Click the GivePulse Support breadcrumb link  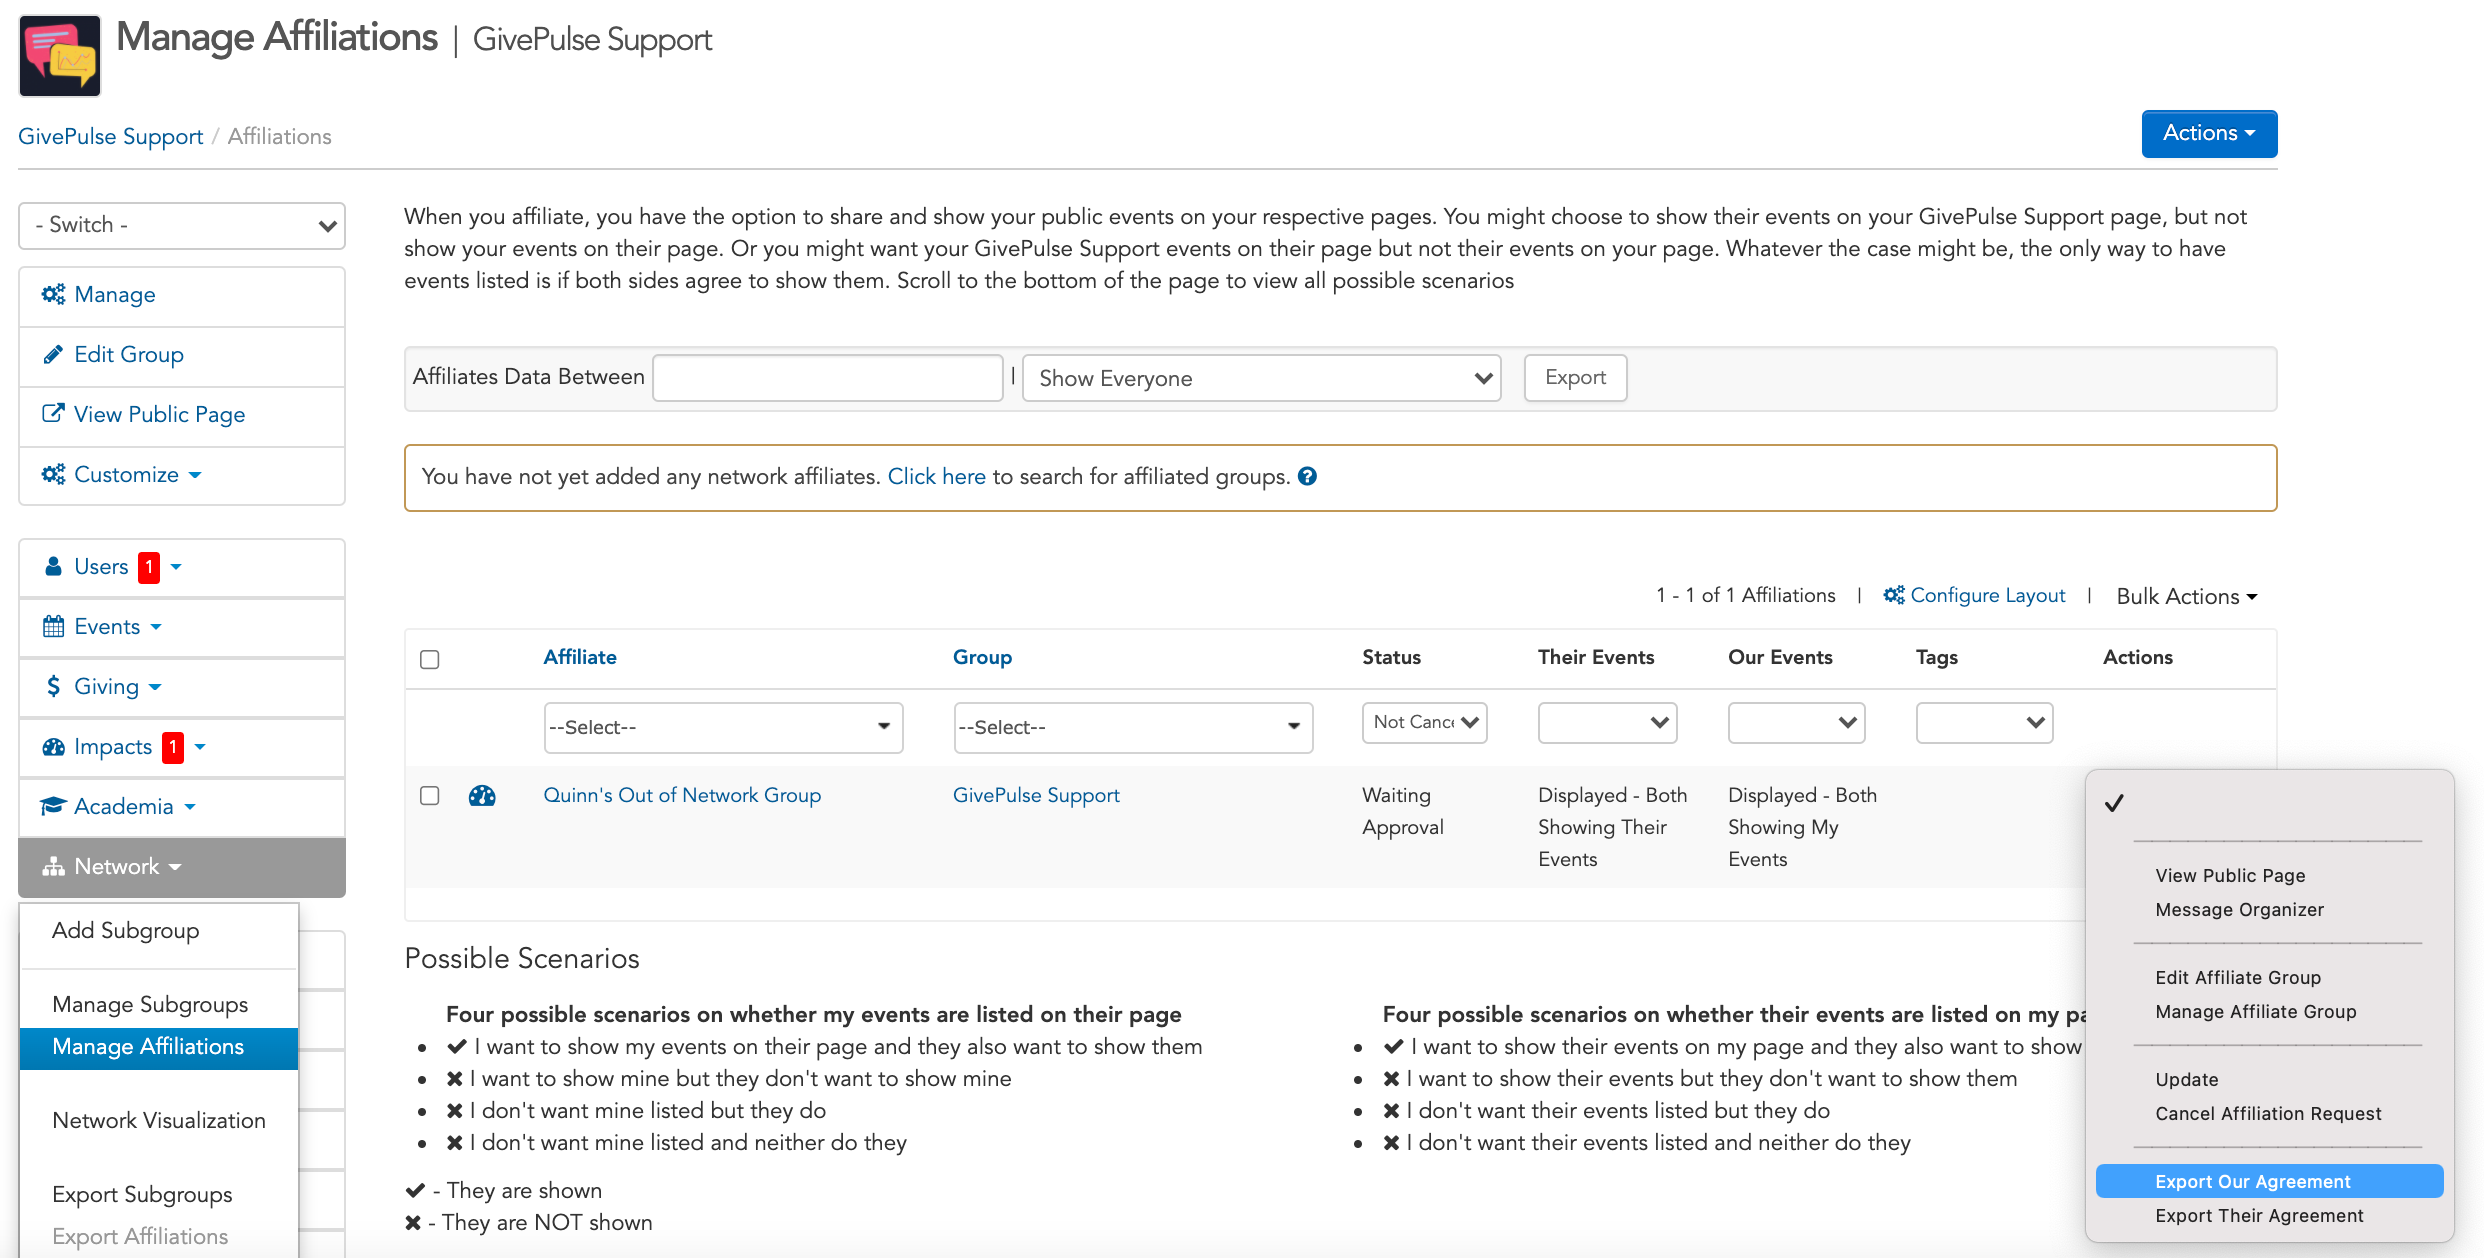coord(110,136)
